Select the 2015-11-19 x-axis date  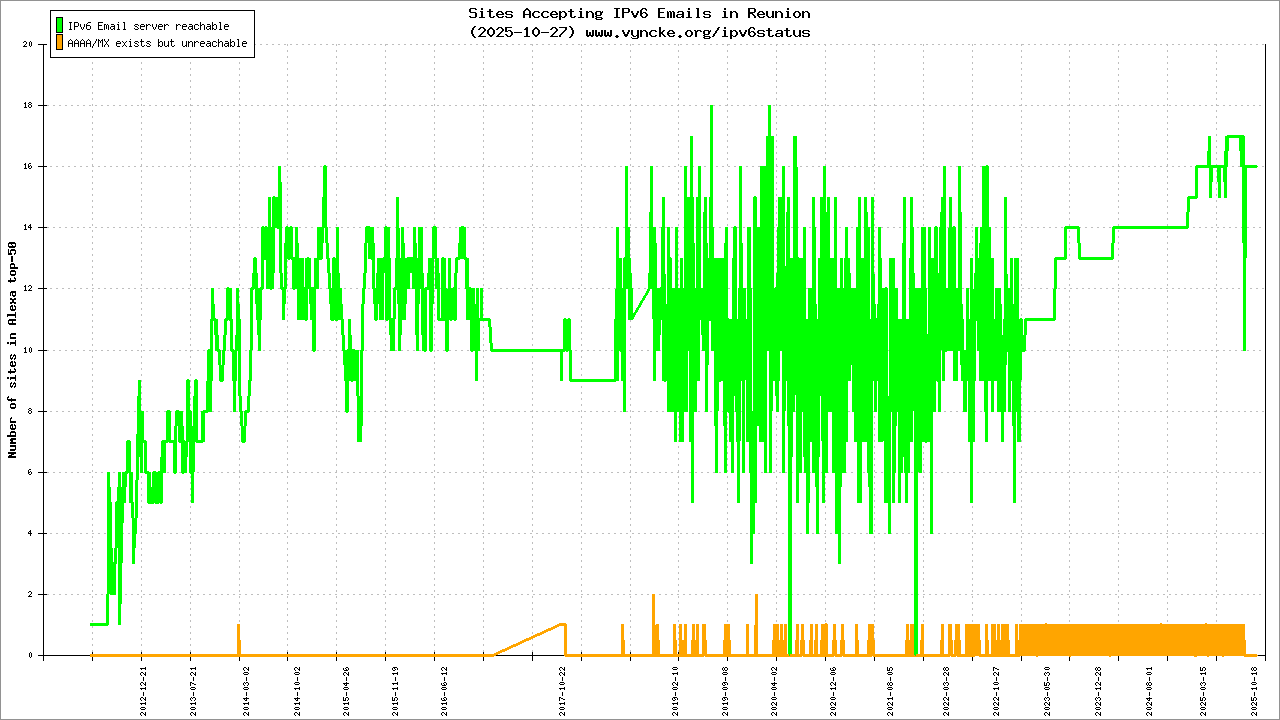[x=396, y=689]
